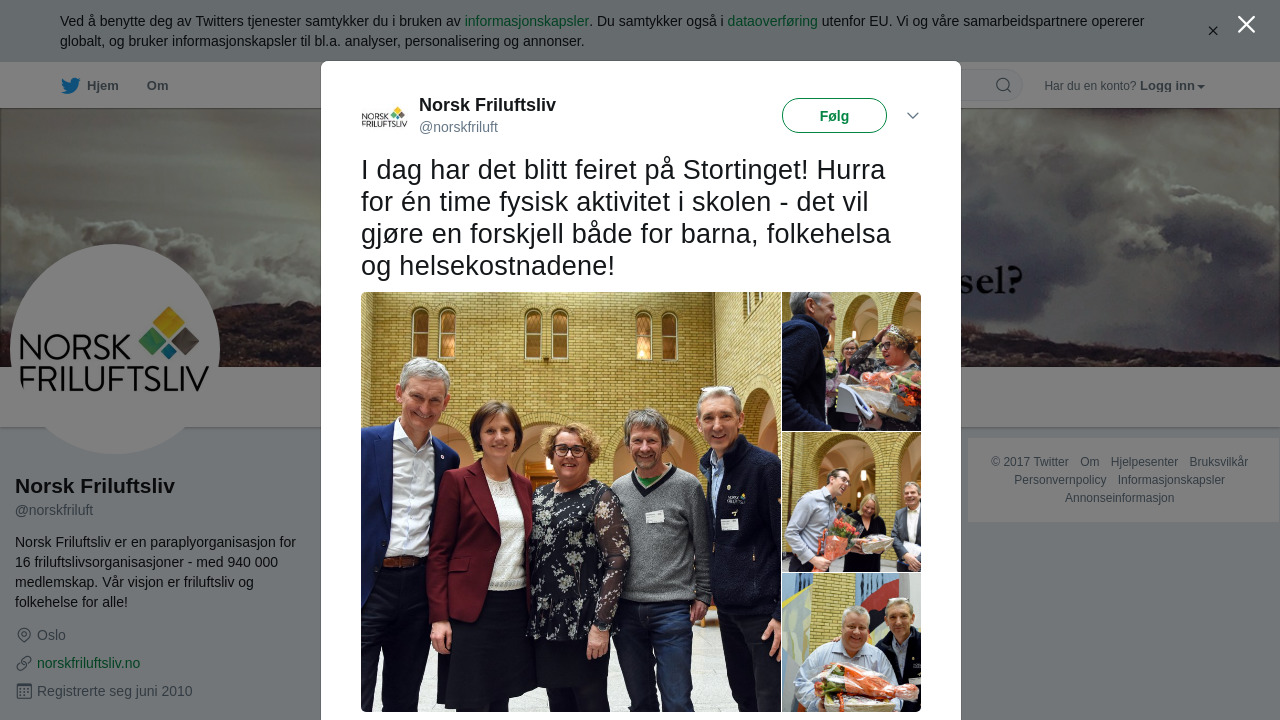Viewport: 1280px width, 720px height.
Task: Click the calendar icon by registration date
Action: 24,691
